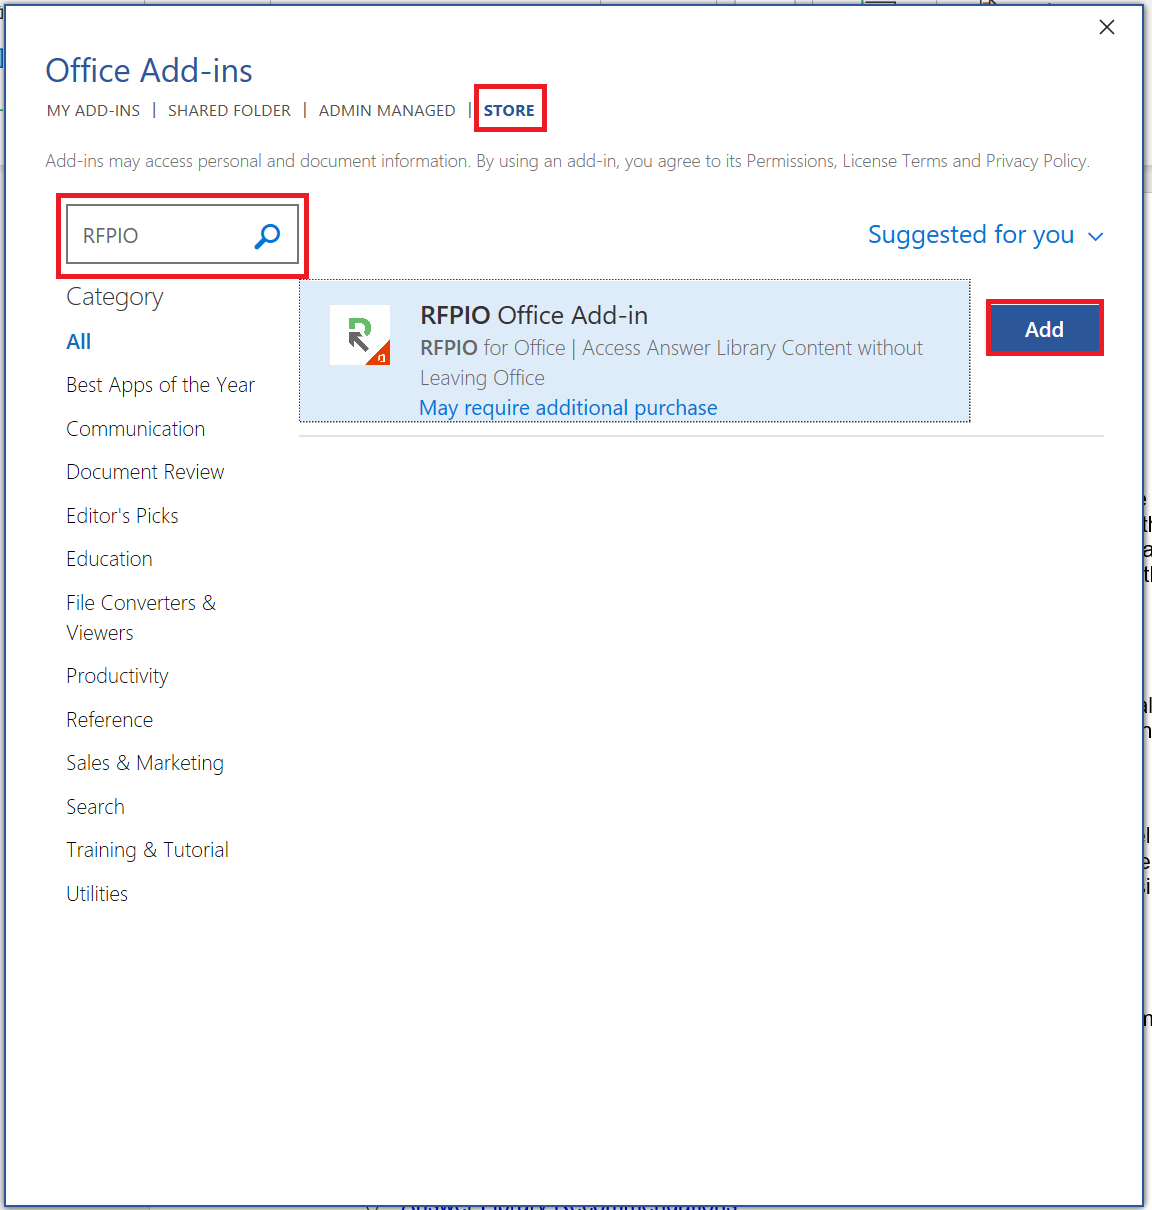
Task: Select the Document Review category
Action: click(x=145, y=472)
